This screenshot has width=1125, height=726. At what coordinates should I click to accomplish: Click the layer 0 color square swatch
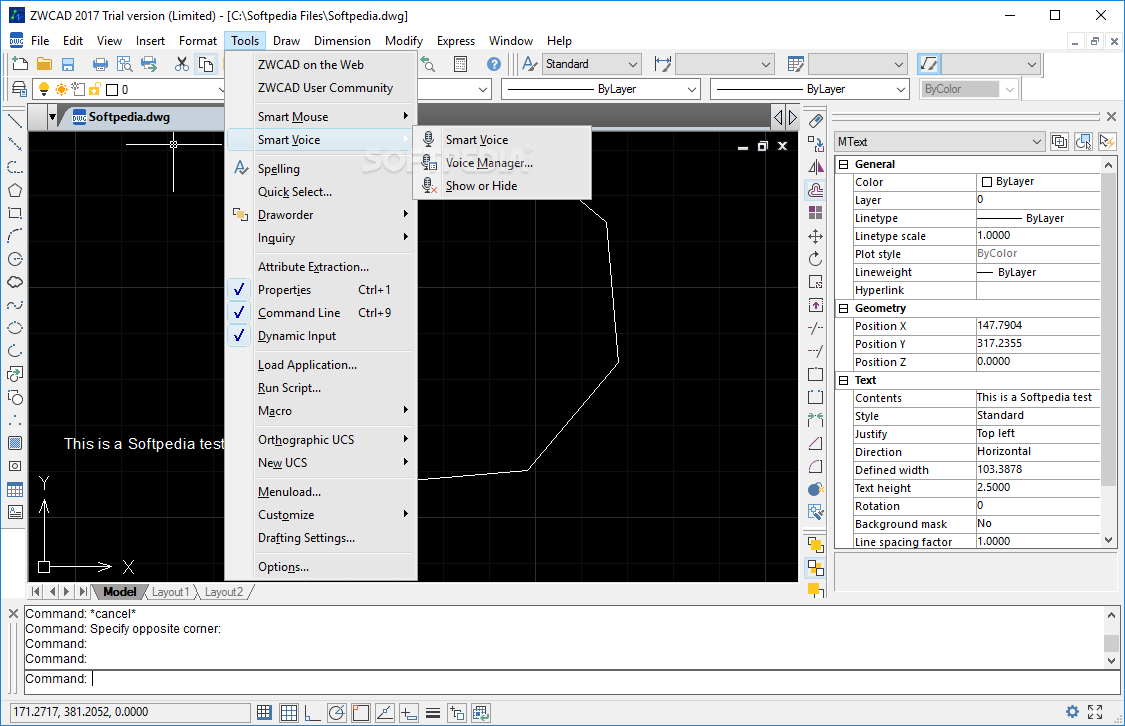coord(112,90)
